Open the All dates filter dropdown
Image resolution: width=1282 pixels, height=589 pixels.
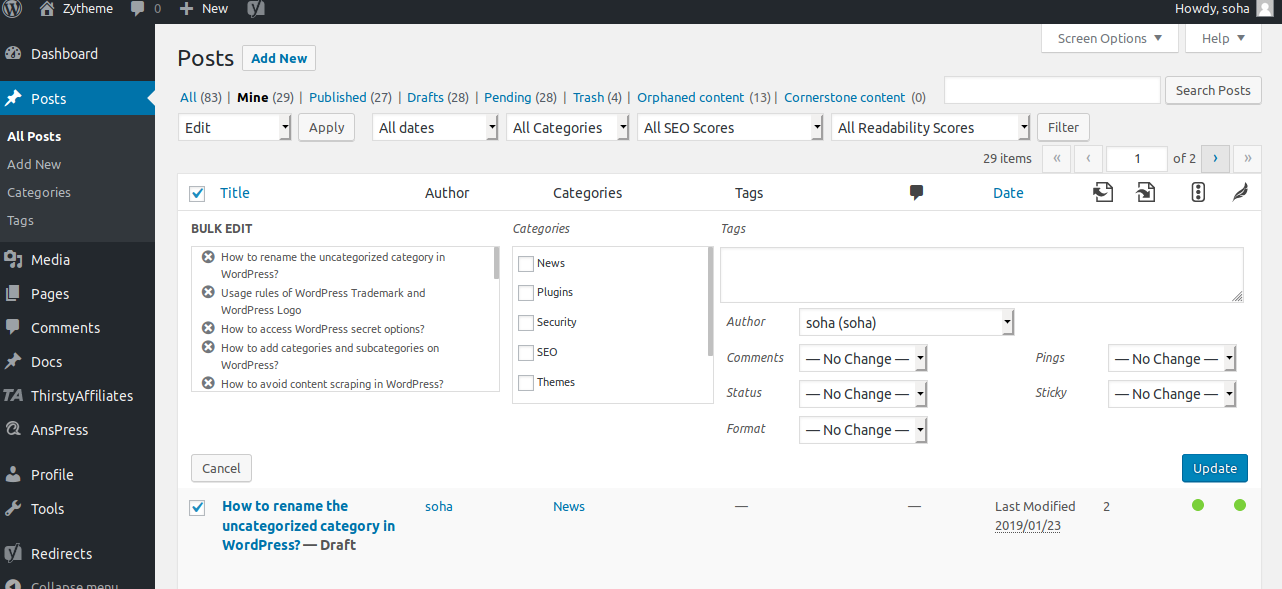pyautogui.click(x=435, y=128)
